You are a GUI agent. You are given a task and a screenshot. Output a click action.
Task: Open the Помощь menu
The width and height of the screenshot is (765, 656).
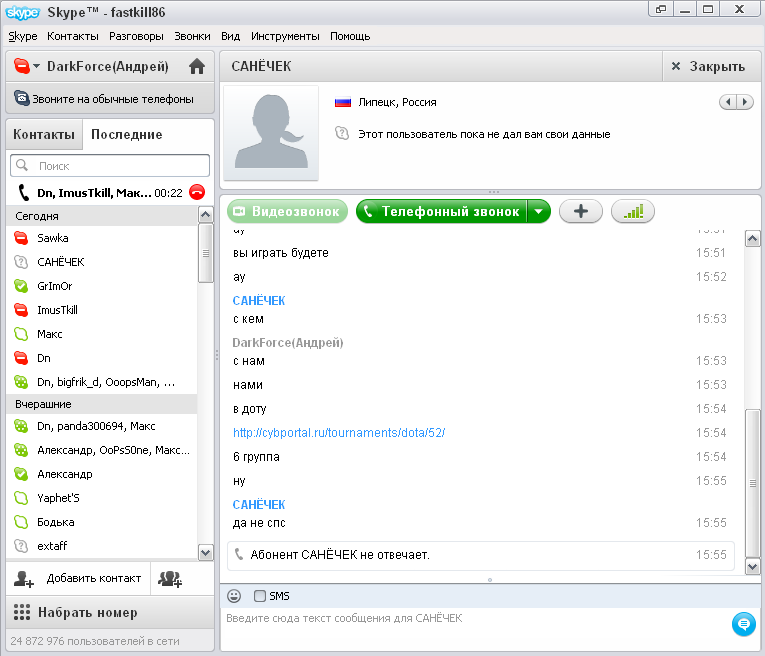[x=350, y=36]
